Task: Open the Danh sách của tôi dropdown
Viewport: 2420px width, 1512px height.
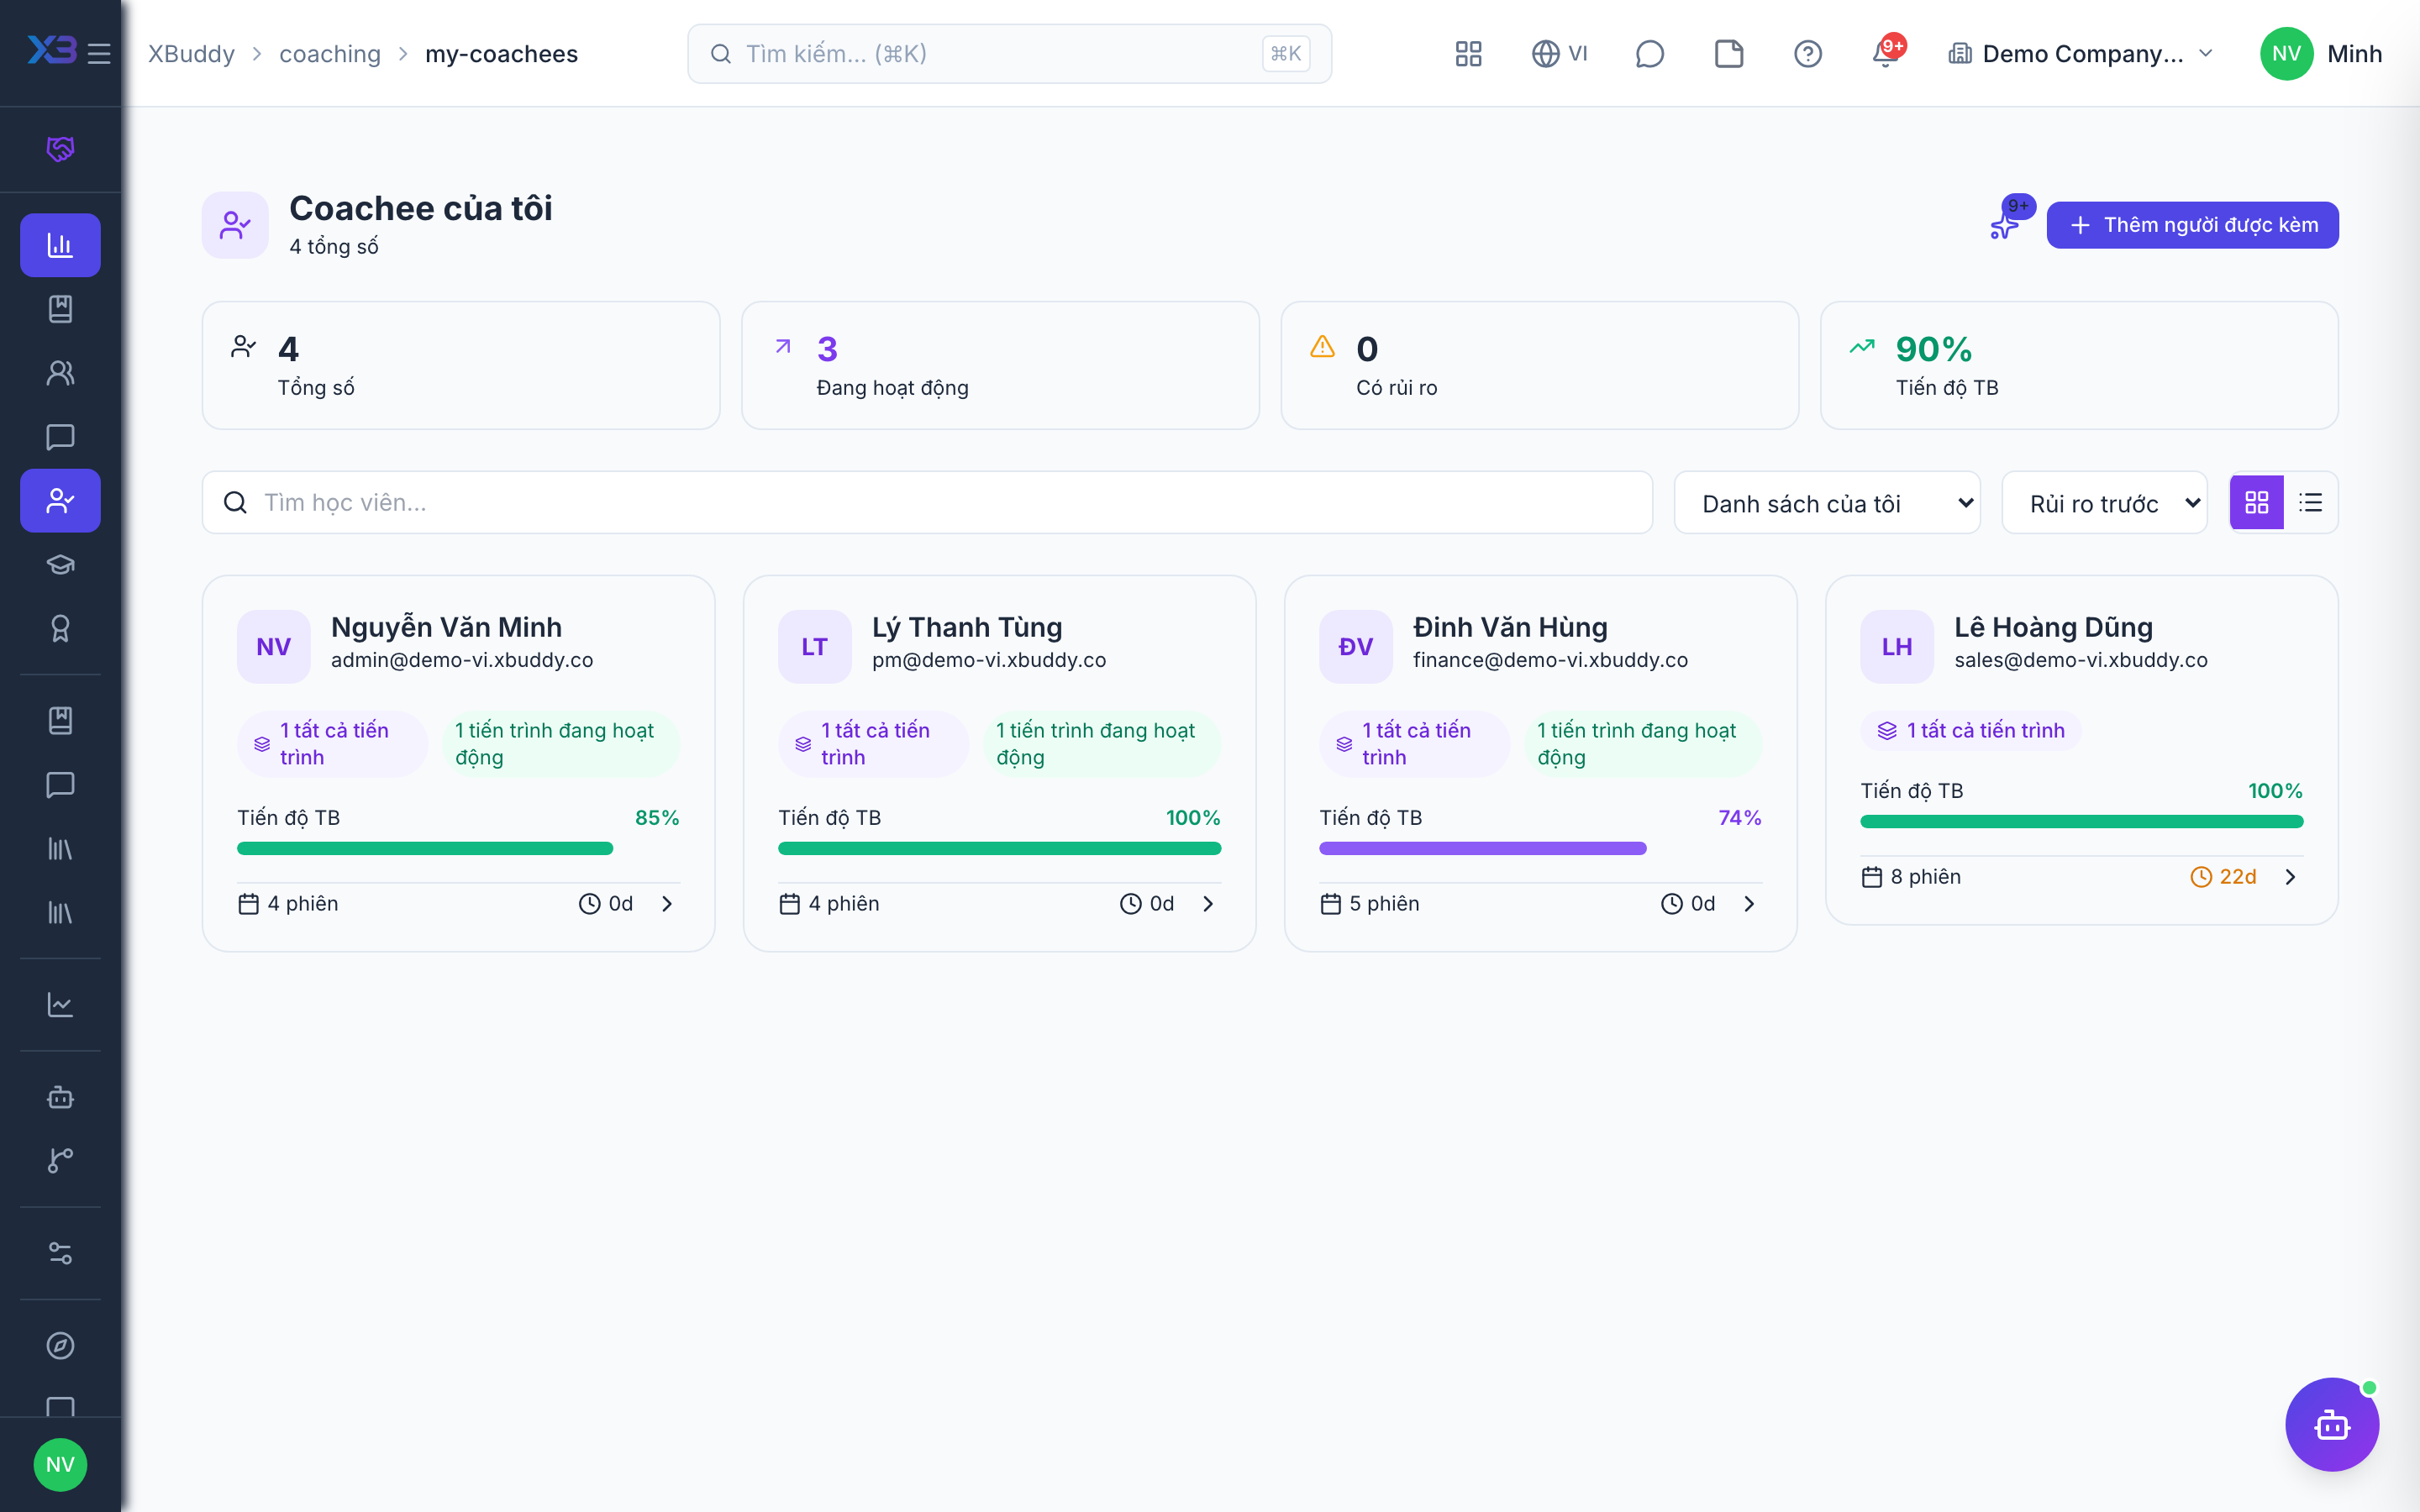Action: coord(1827,503)
